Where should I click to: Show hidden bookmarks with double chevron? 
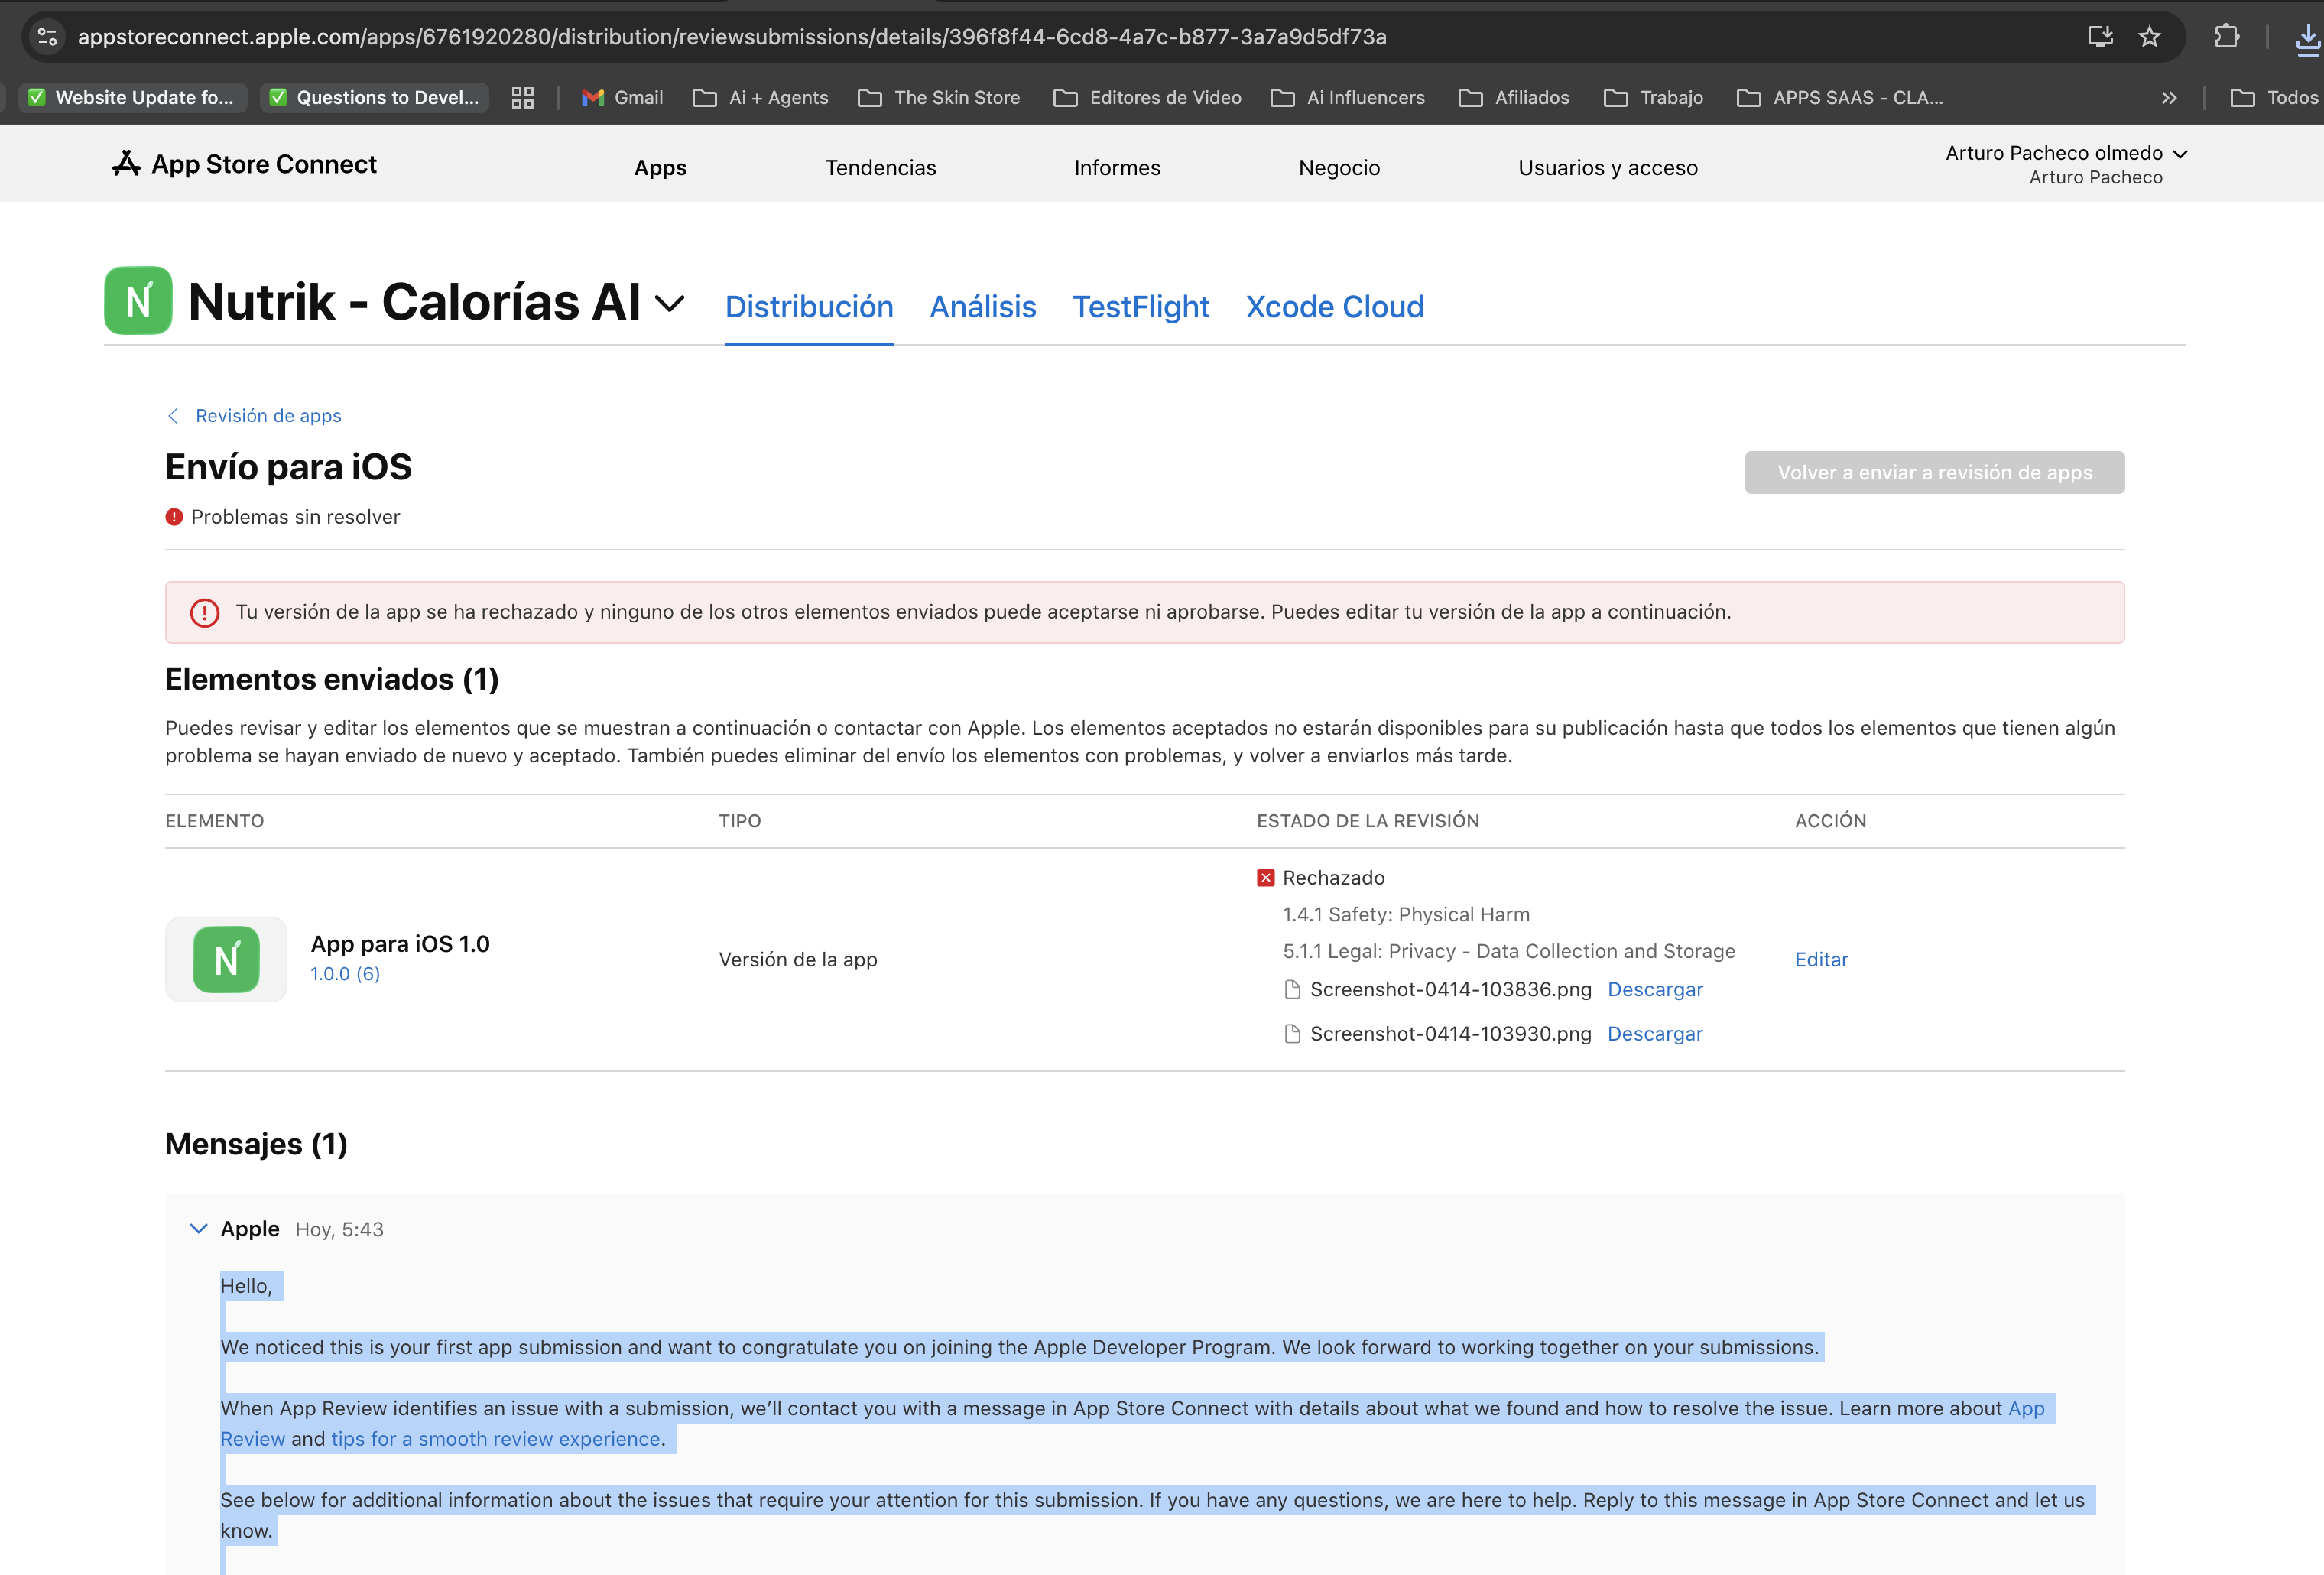2168,97
